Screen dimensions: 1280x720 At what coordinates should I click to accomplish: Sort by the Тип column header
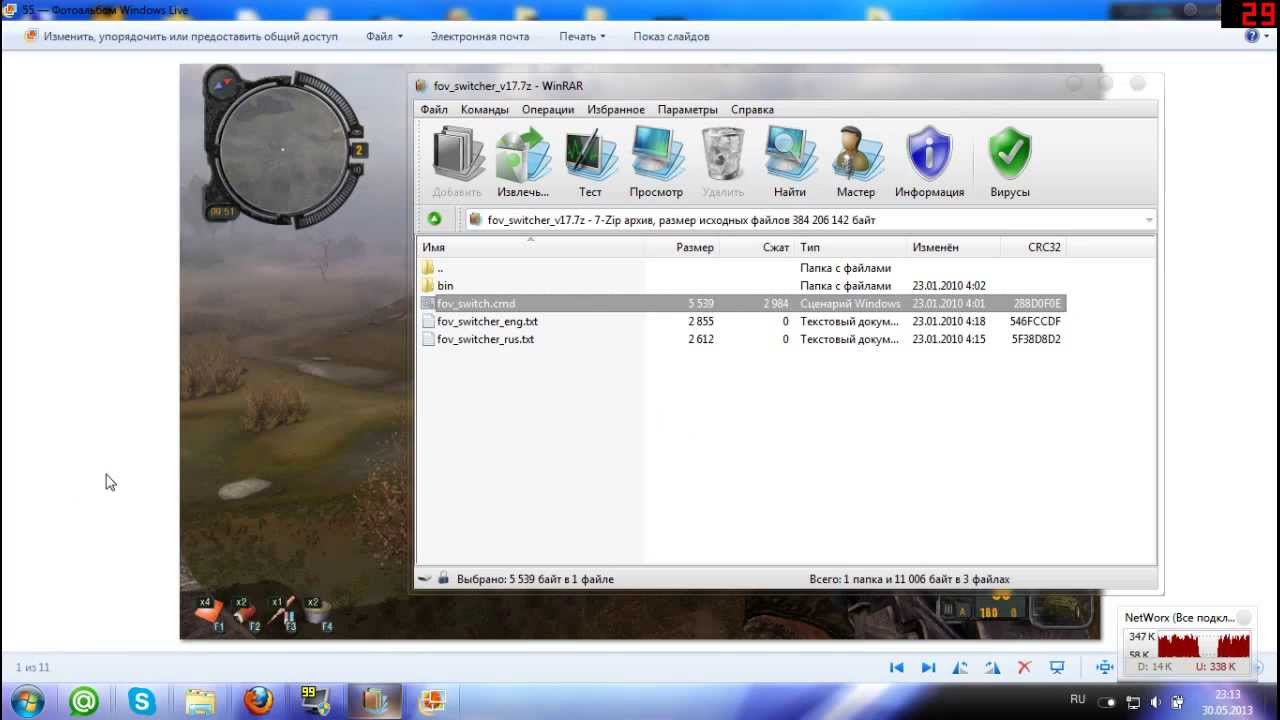pos(850,247)
